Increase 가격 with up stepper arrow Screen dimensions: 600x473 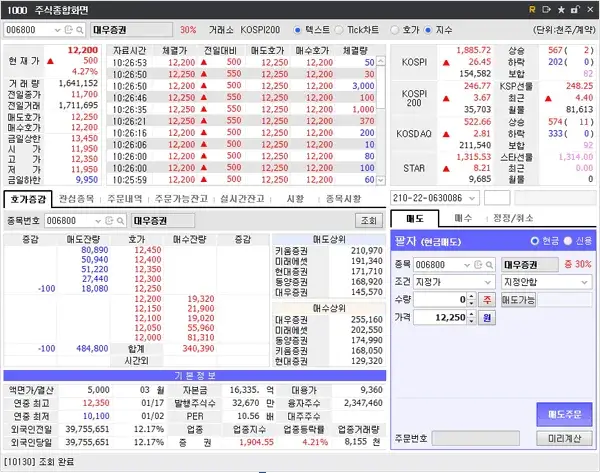coord(471,314)
